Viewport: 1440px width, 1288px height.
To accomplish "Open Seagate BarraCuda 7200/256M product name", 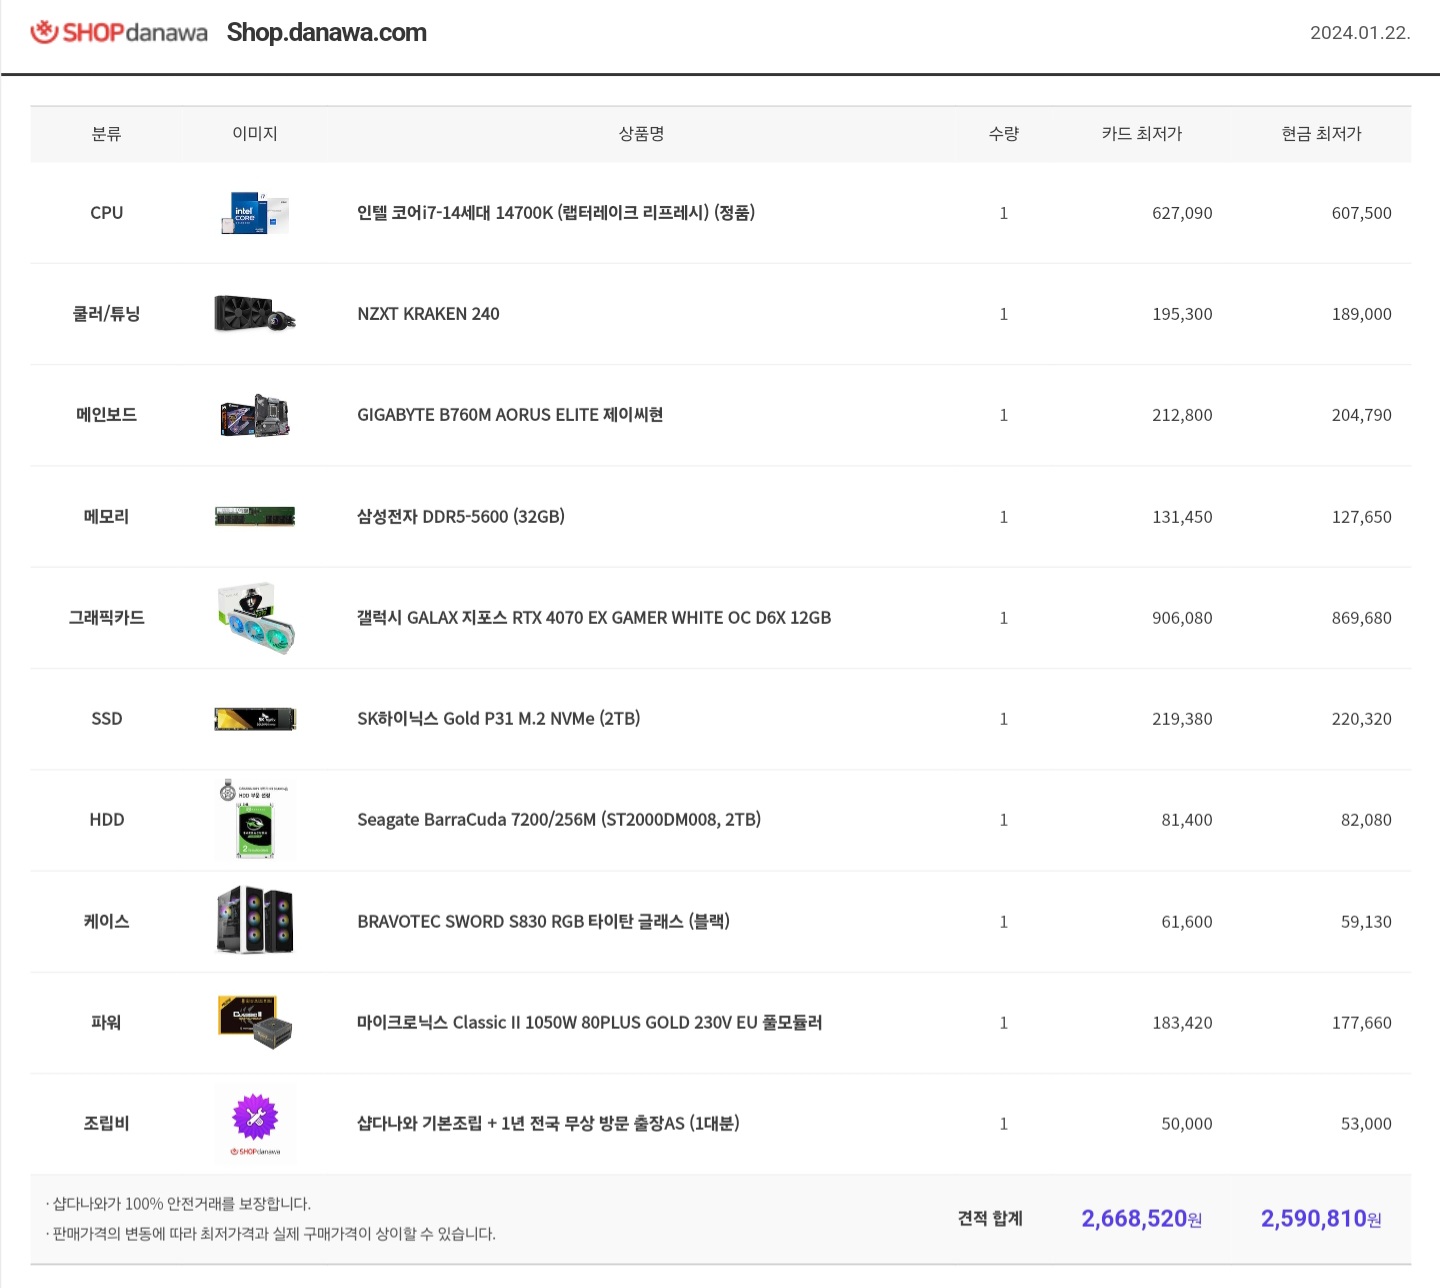I will (x=559, y=820).
